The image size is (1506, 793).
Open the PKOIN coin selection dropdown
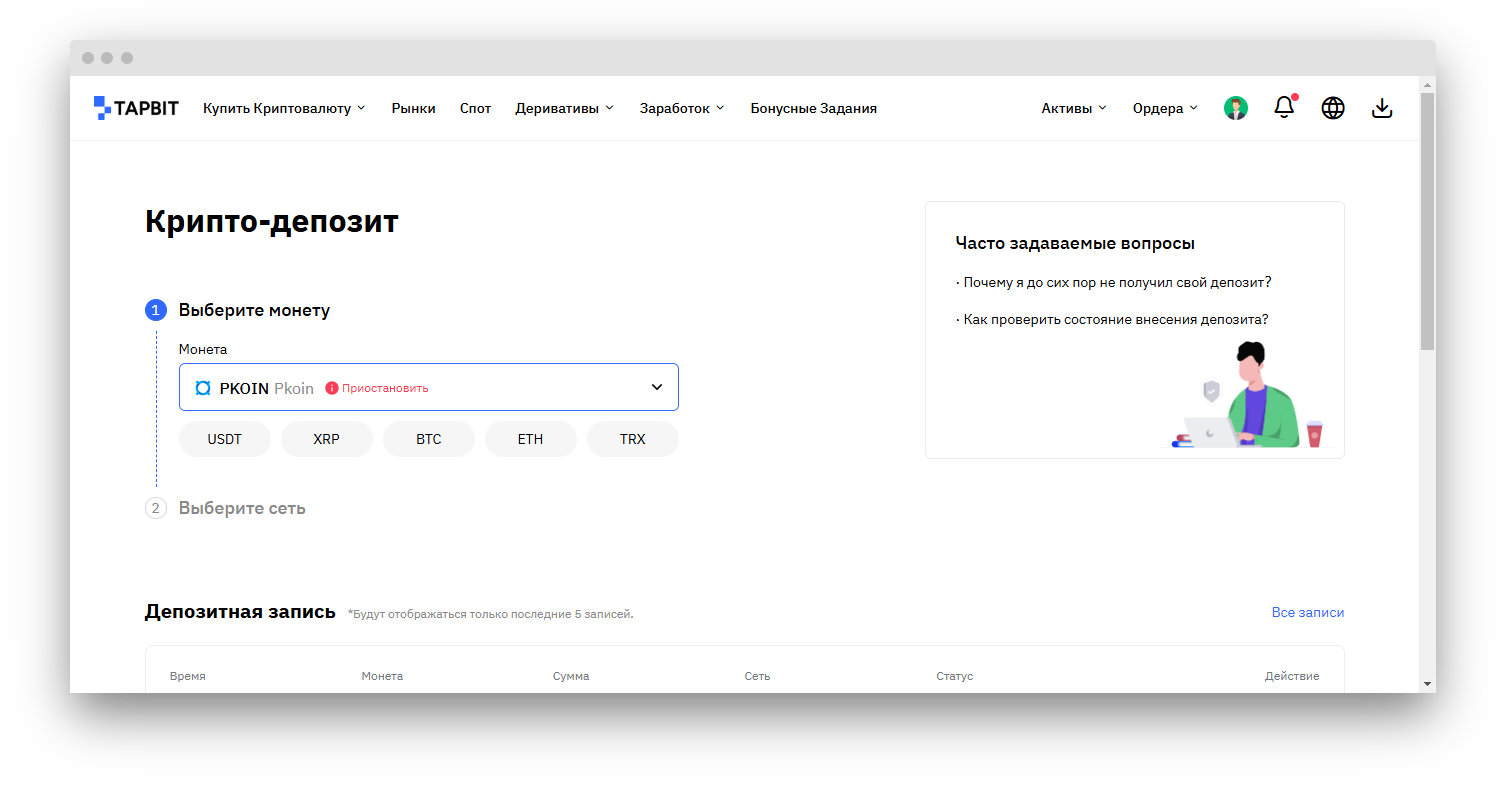[429, 387]
